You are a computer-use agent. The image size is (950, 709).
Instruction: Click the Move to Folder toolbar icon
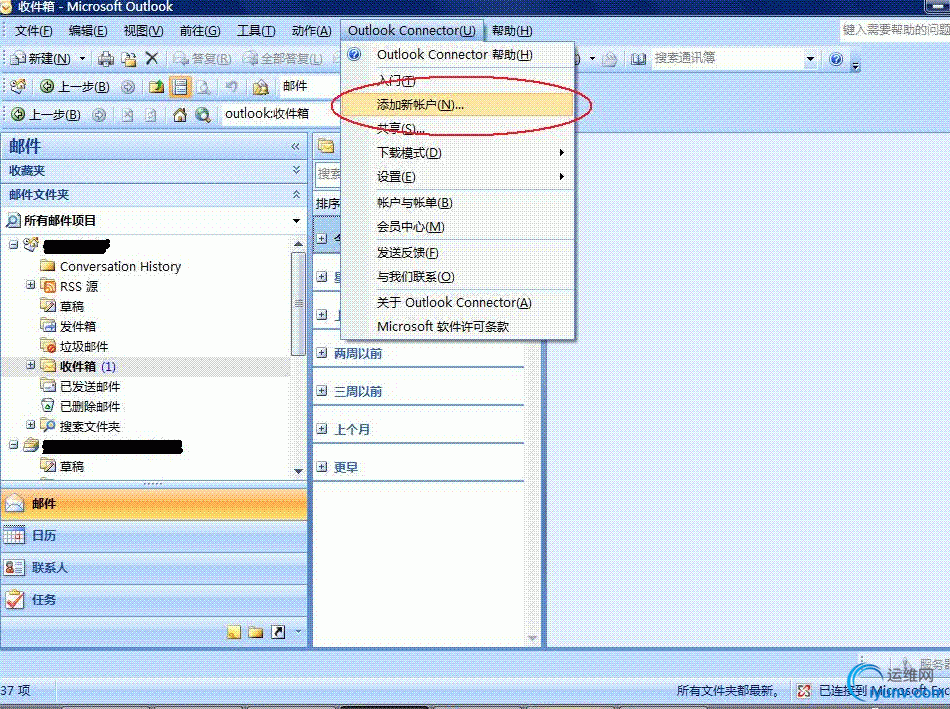(x=128, y=59)
